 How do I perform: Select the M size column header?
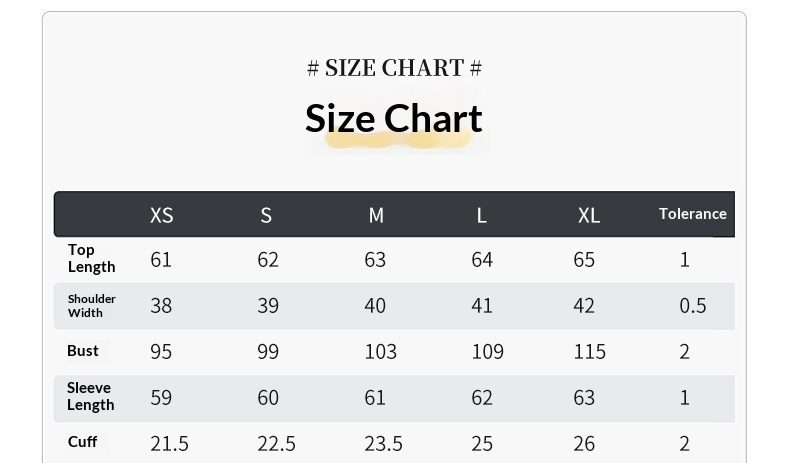pyautogui.click(x=376, y=215)
